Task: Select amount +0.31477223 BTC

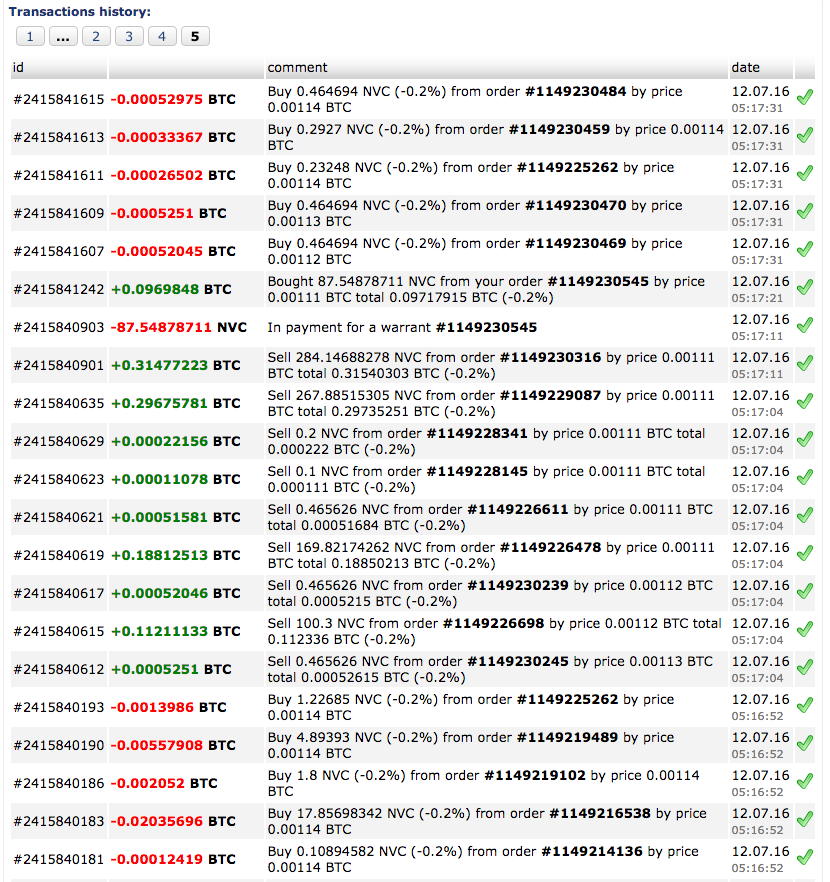Action: (x=175, y=365)
